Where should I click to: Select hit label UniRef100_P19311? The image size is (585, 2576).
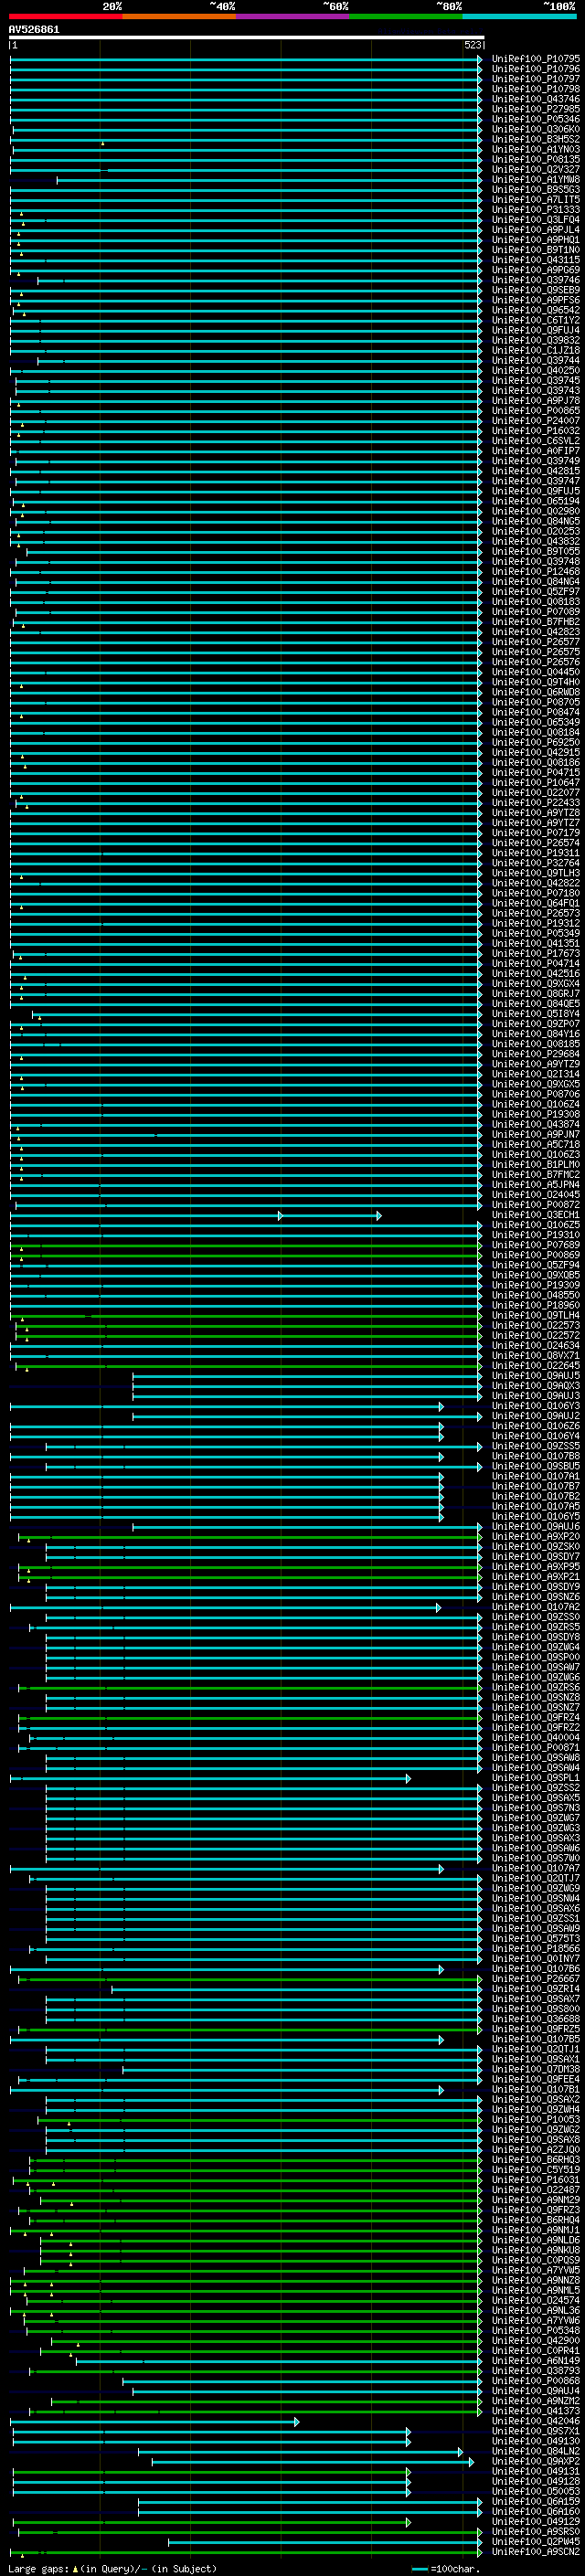tap(536, 853)
